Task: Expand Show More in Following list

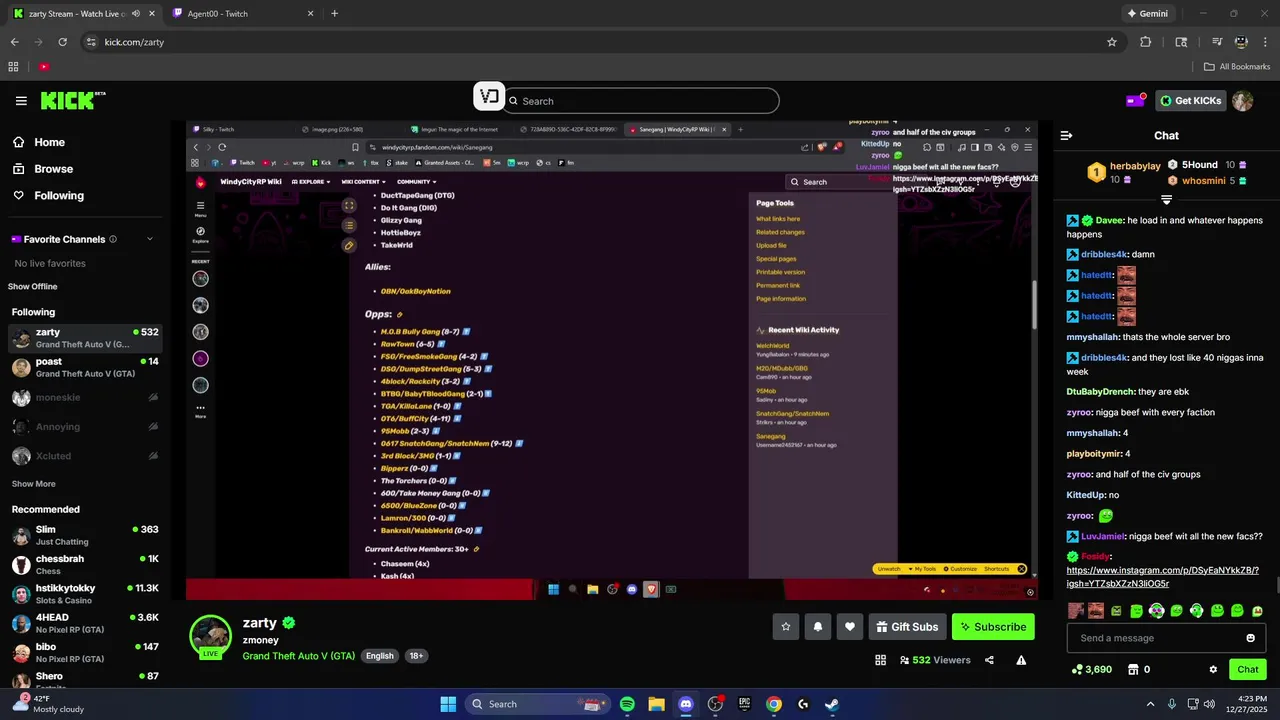Action: pos(33,484)
